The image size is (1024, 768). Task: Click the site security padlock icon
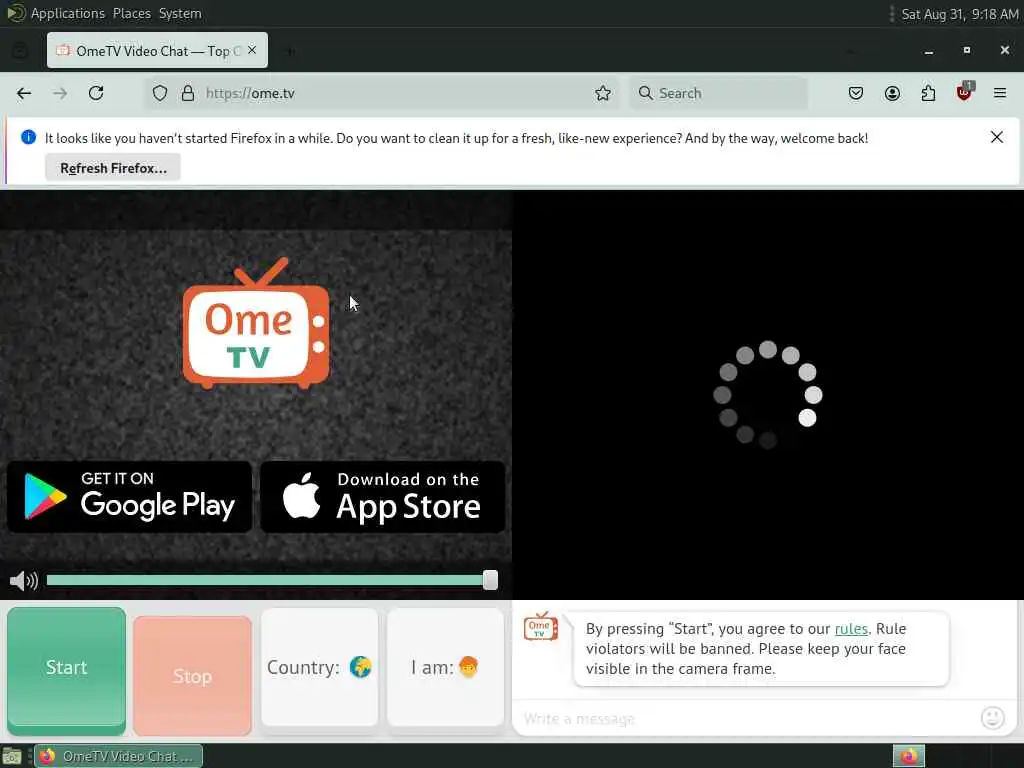pyautogui.click(x=187, y=93)
